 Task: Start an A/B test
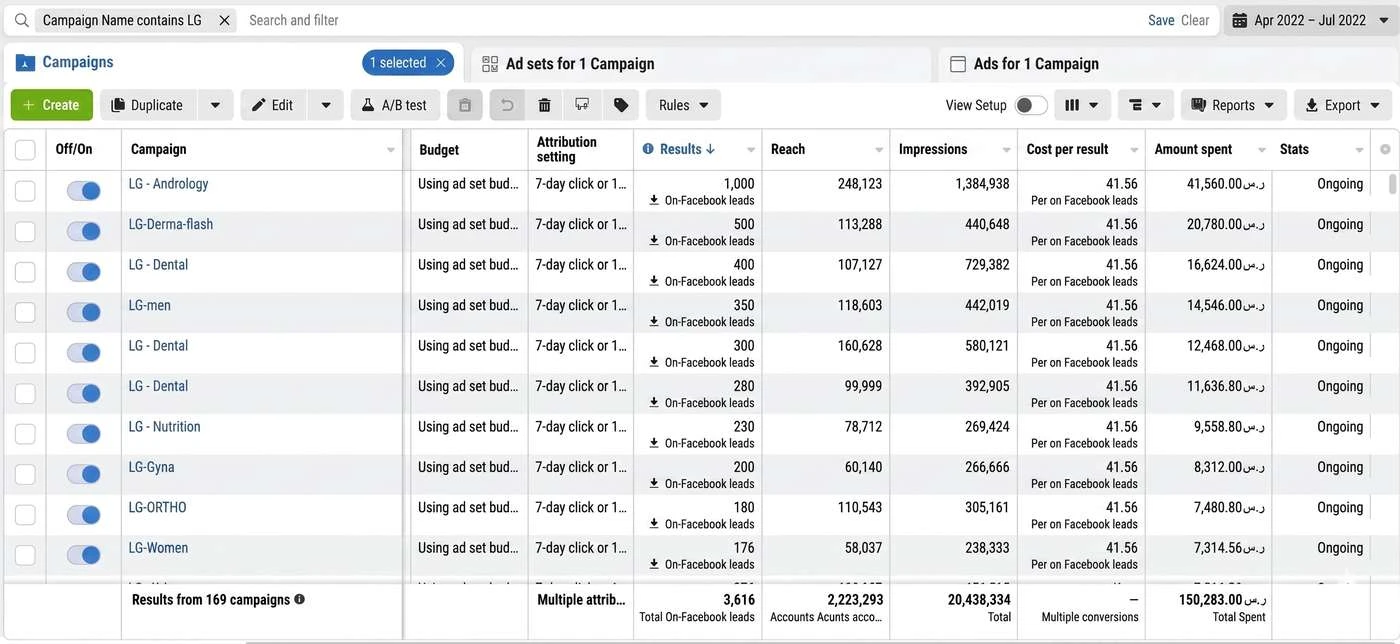coord(395,105)
